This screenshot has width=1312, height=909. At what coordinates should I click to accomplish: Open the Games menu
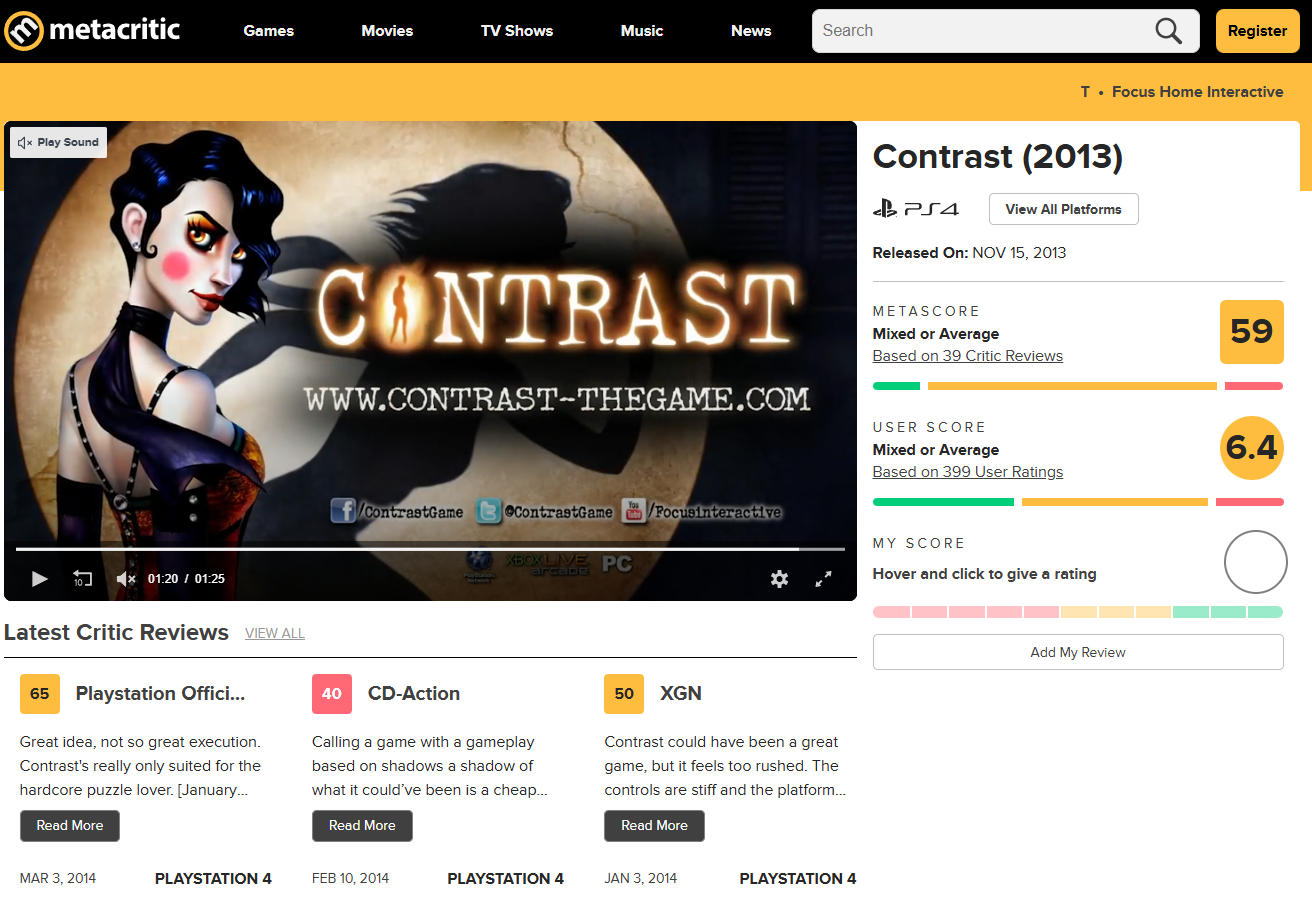point(269,31)
